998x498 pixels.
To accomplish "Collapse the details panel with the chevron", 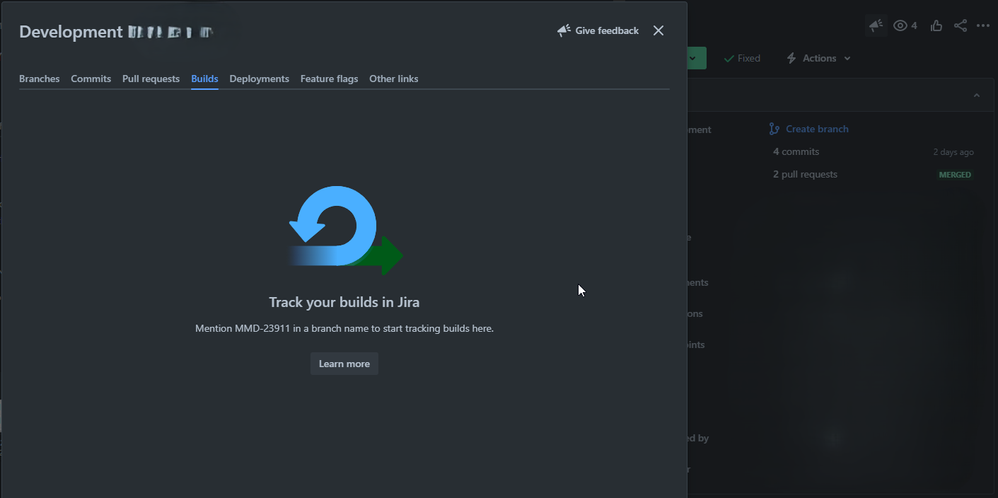I will pos(976,96).
